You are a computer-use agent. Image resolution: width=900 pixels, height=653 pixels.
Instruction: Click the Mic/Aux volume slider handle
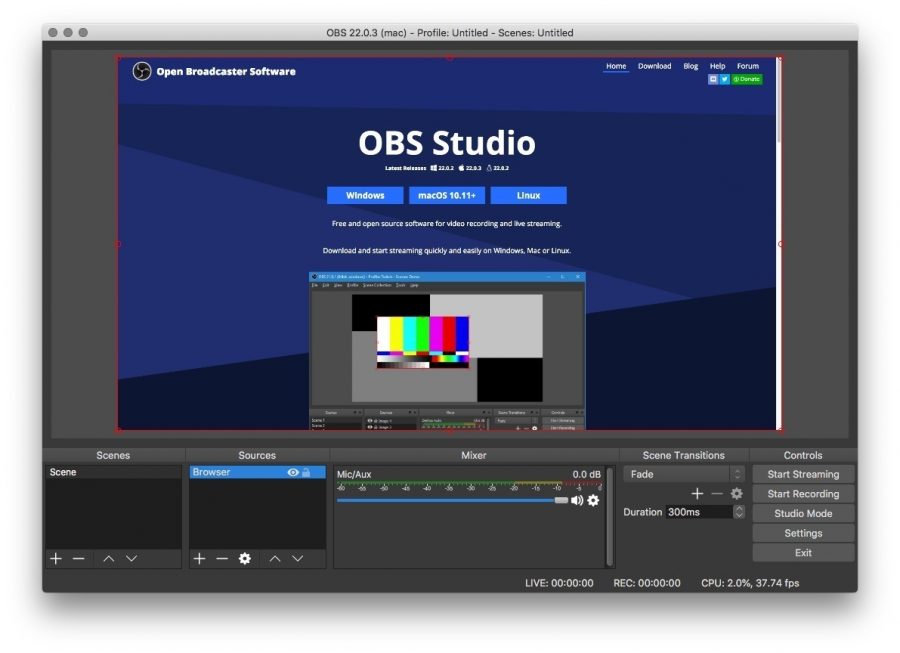click(x=561, y=500)
